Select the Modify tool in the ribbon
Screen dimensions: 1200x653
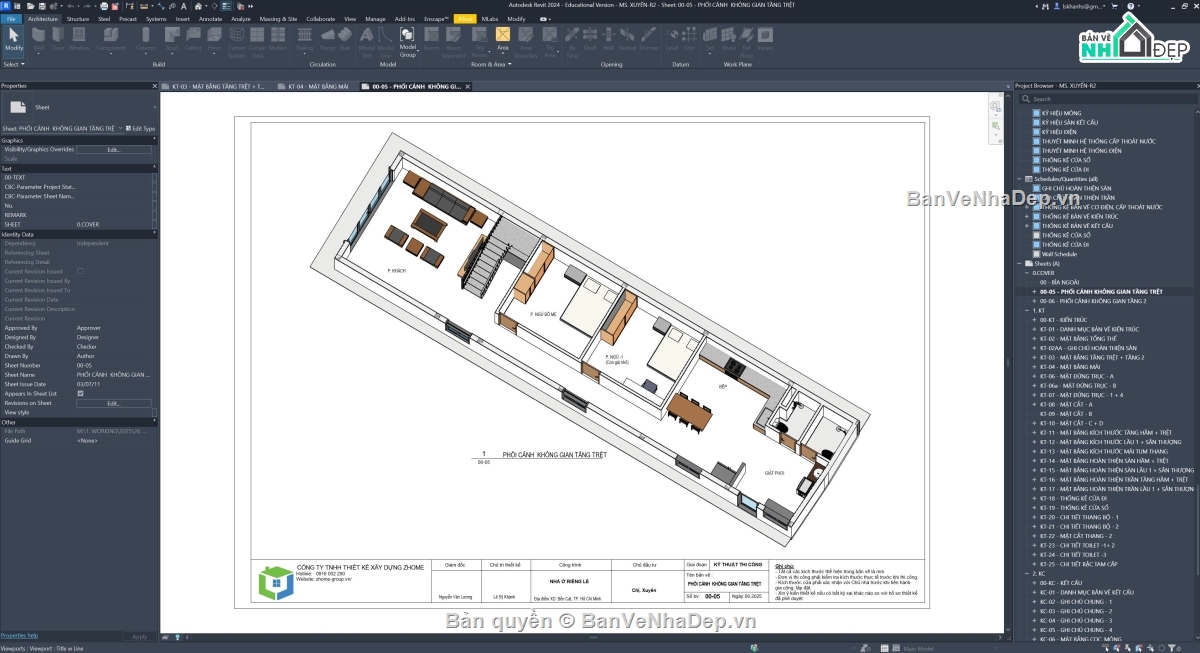click(13, 40)
